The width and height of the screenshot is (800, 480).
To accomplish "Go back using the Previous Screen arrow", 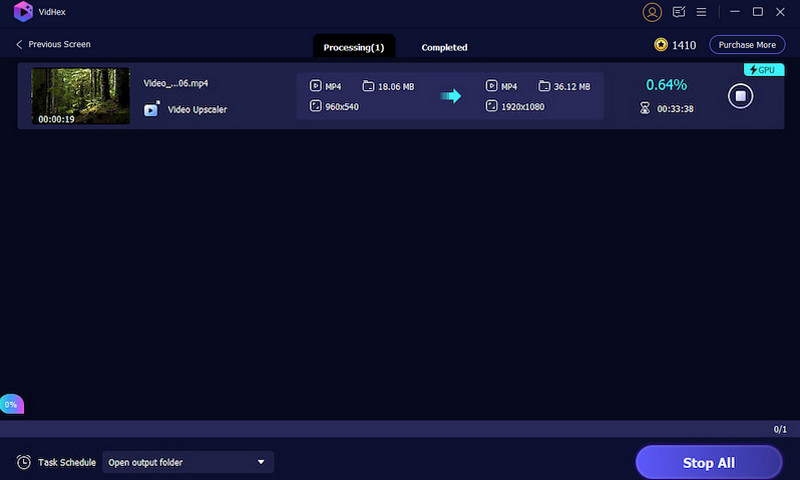I will click(19, 45).
